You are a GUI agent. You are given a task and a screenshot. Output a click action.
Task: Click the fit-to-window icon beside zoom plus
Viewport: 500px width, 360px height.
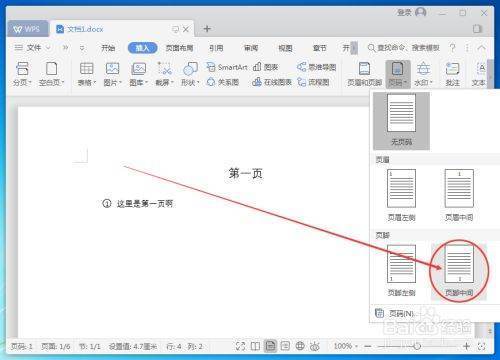coord(482,346)
